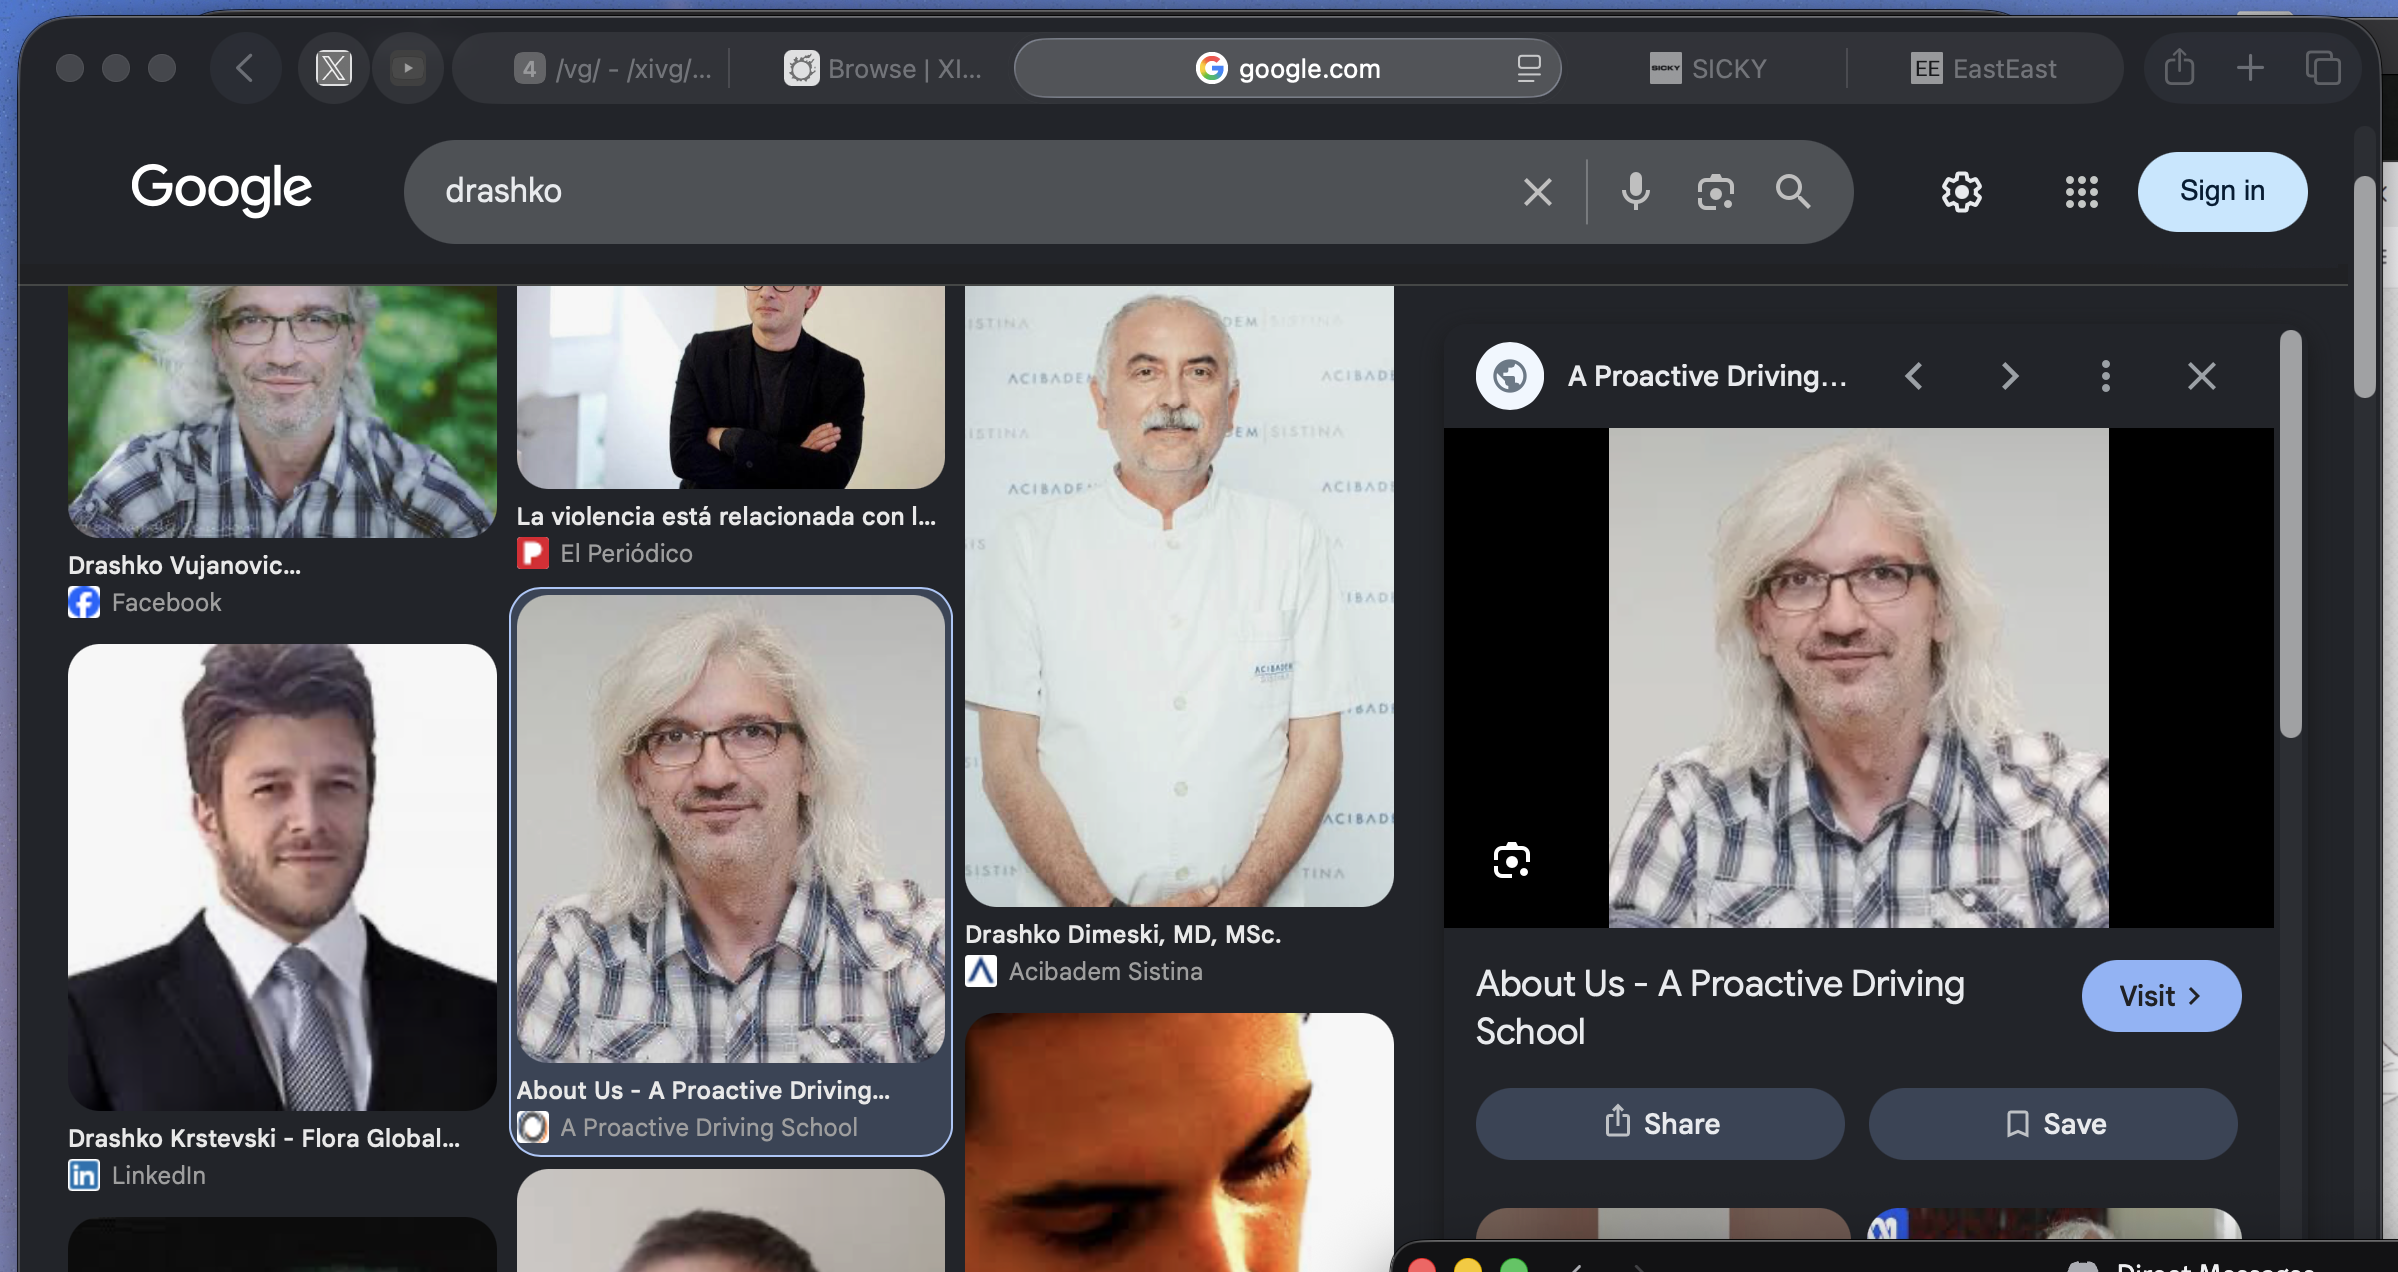The height and width of the screenshot is (1272, 2398).
Task: Open the Google apps grid
Action: (2082, 191)
